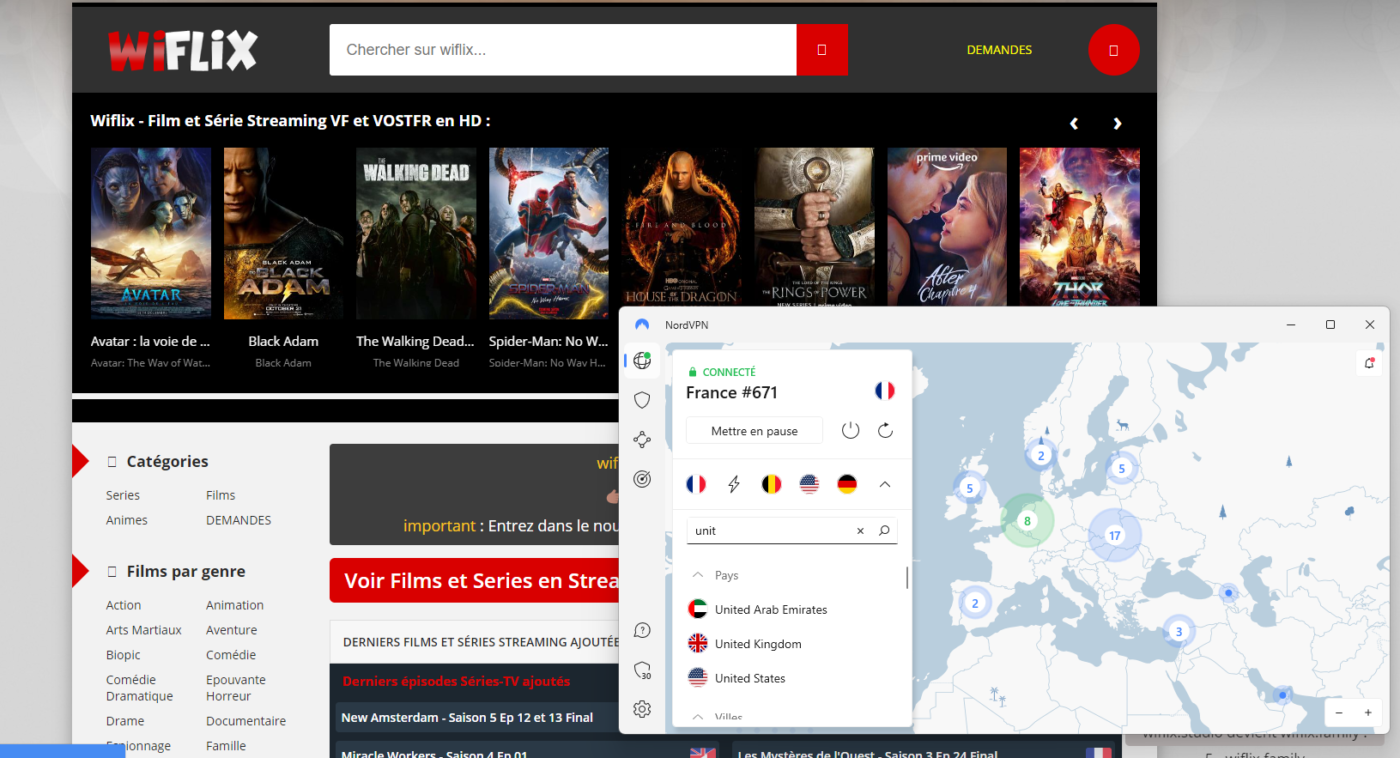Viewport: 1400px width, 758px height.
Task: Open After Chapitre 4 poster
Action: tap(947, 226)
